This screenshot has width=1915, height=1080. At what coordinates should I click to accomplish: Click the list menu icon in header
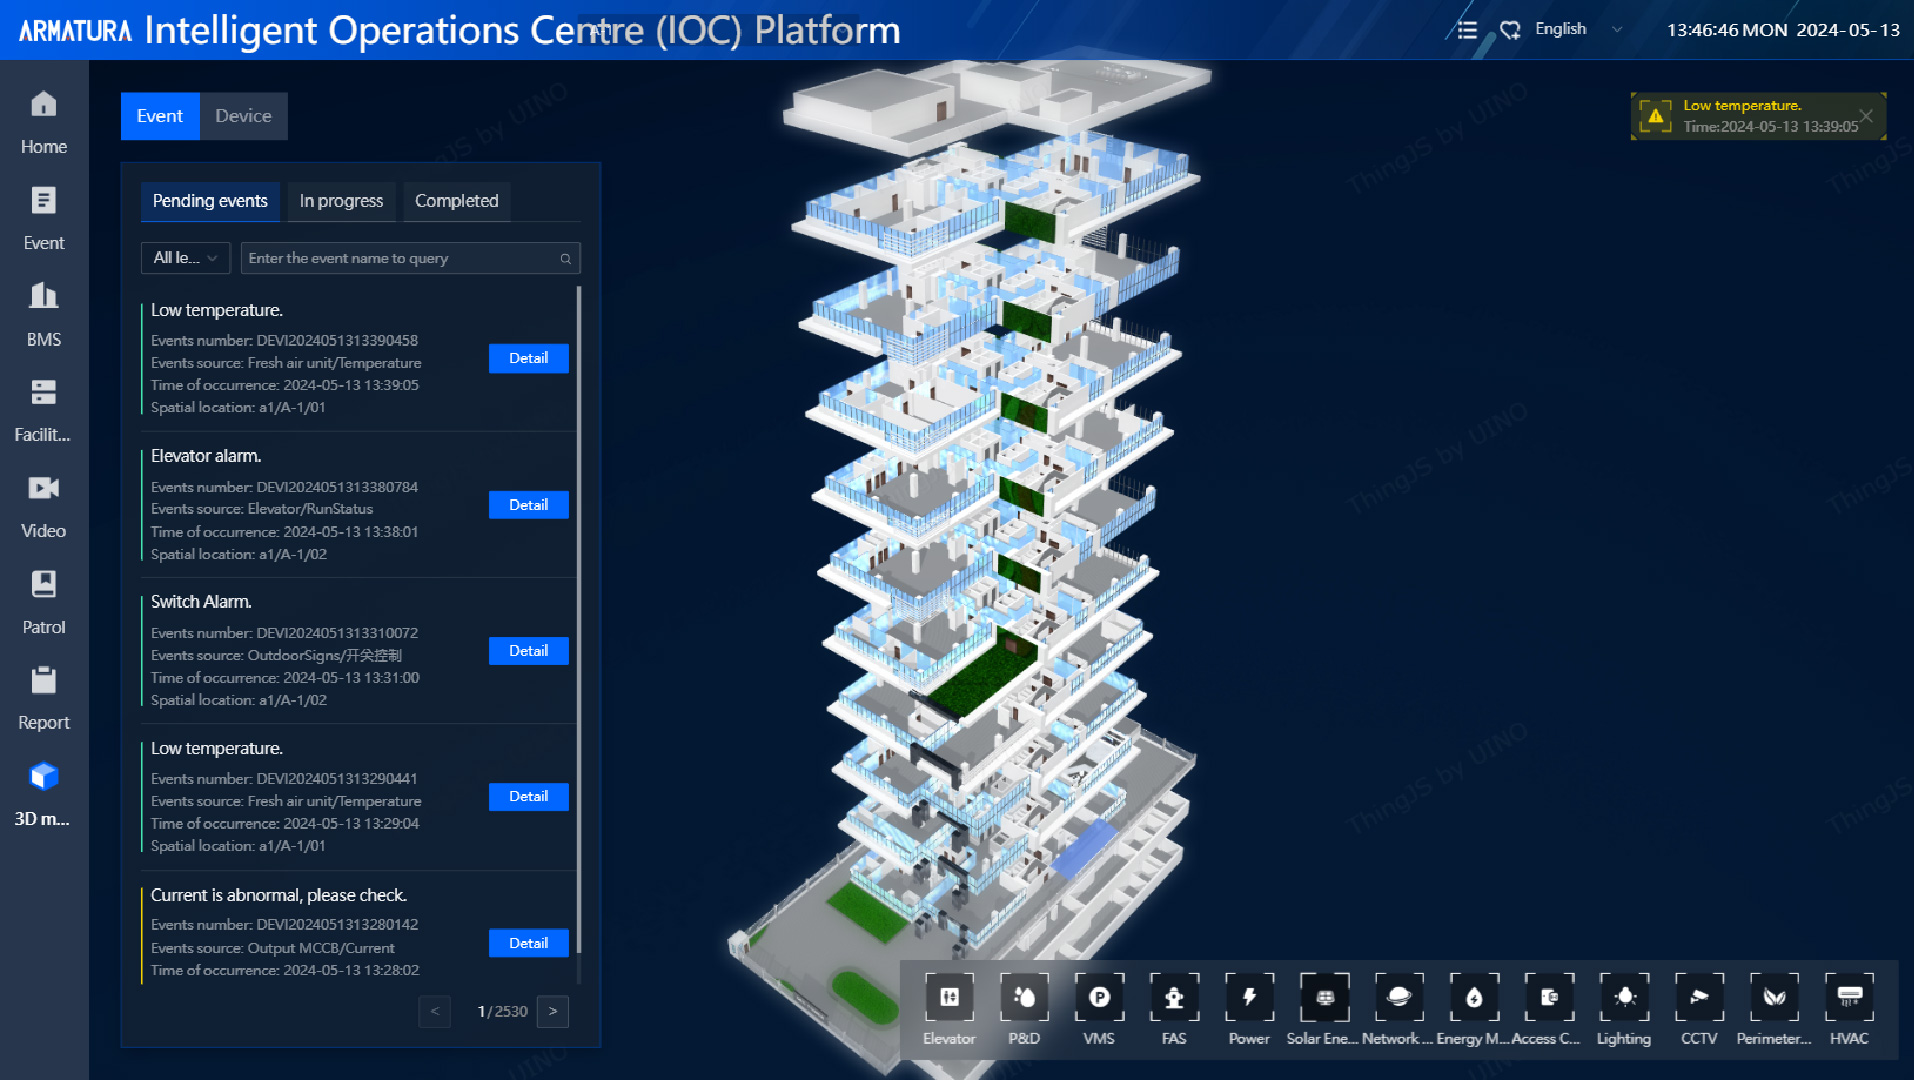tap(1467, 30)
